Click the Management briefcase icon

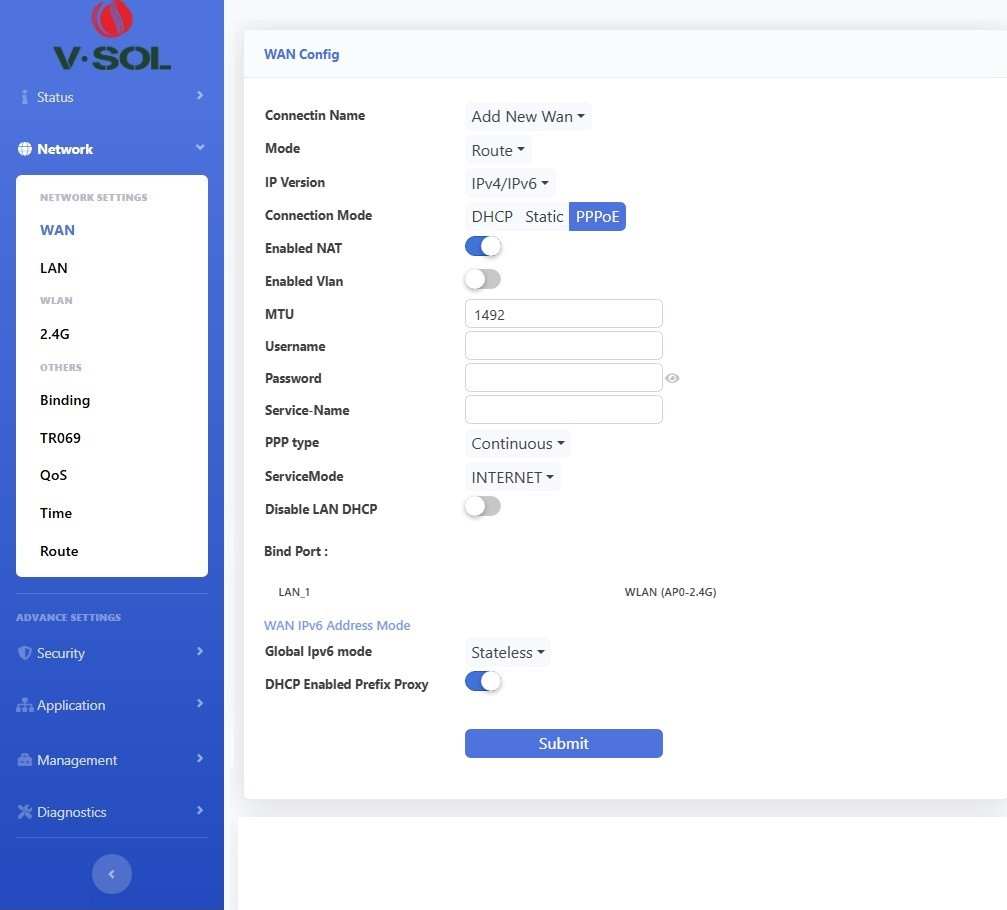(x=25, y=760)
